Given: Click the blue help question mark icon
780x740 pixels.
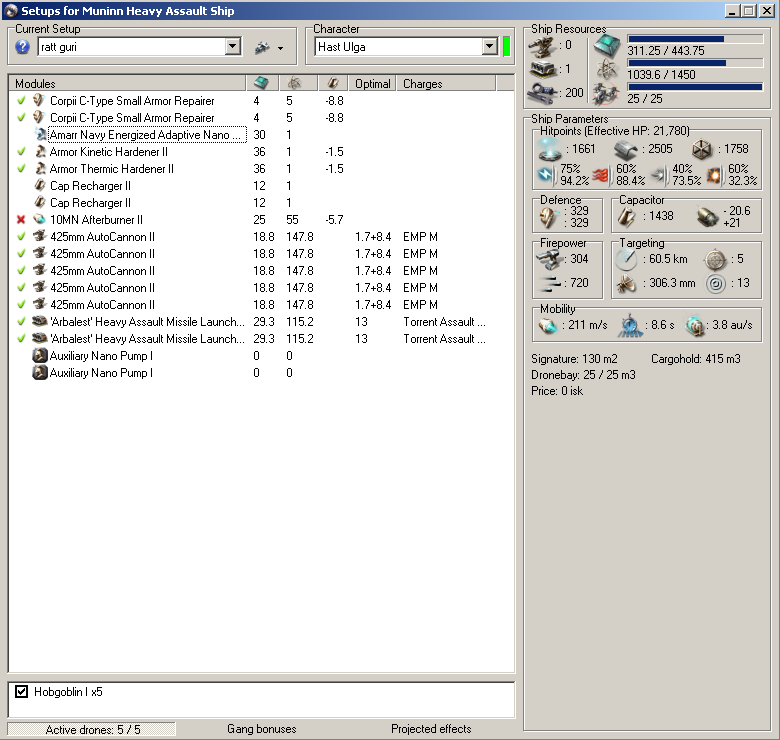Looking at the screenshot, I should point(22,47).
